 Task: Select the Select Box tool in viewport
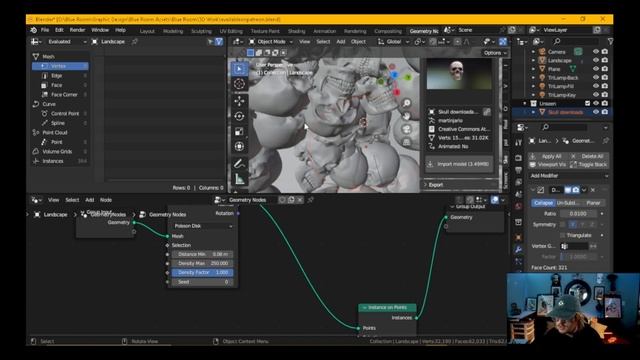pos(239,69)
